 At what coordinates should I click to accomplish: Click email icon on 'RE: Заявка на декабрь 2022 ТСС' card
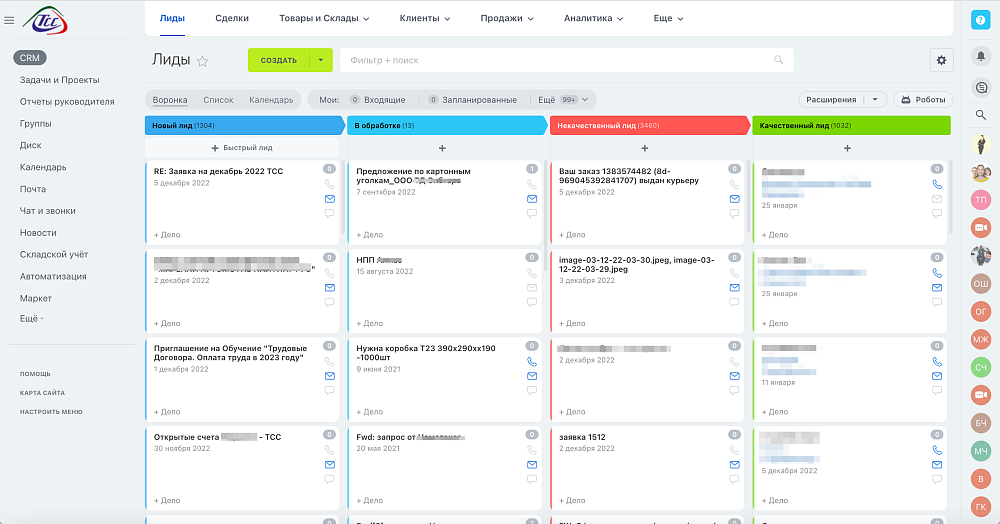(x=329, y=199)
